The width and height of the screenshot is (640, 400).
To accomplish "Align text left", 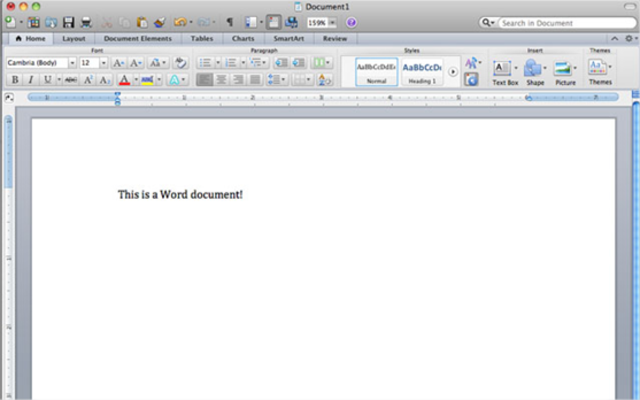I will tap(204, 79).
